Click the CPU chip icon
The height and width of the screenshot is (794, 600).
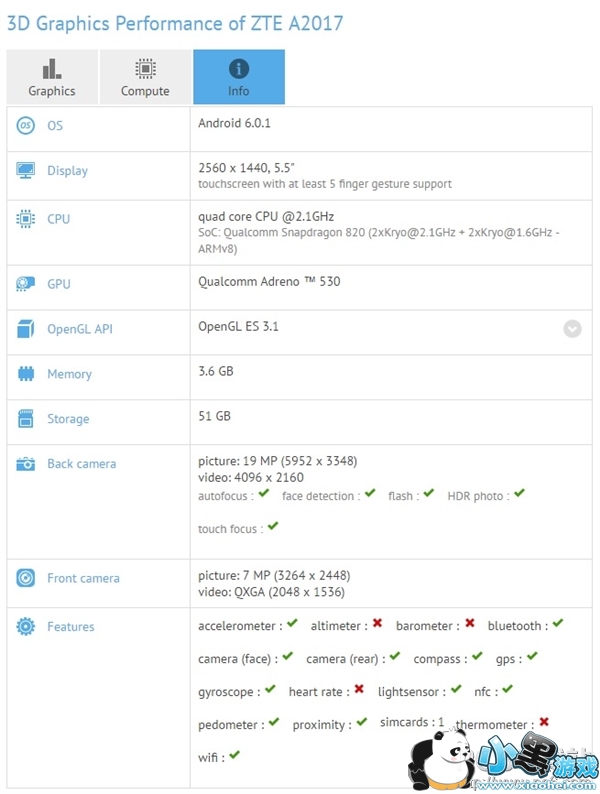tap(26, 219)
